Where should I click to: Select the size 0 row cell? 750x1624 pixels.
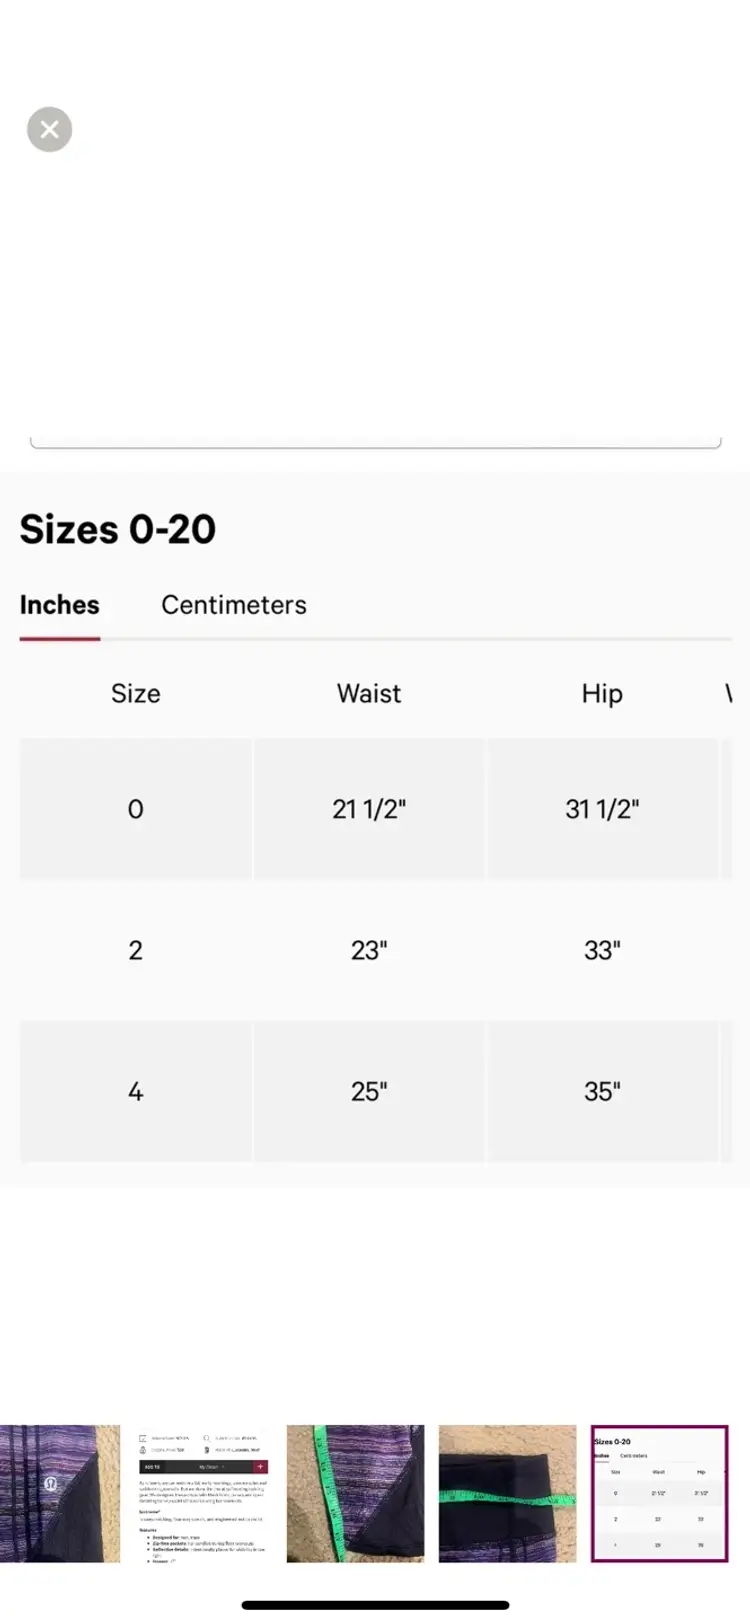tap(135, 809)
